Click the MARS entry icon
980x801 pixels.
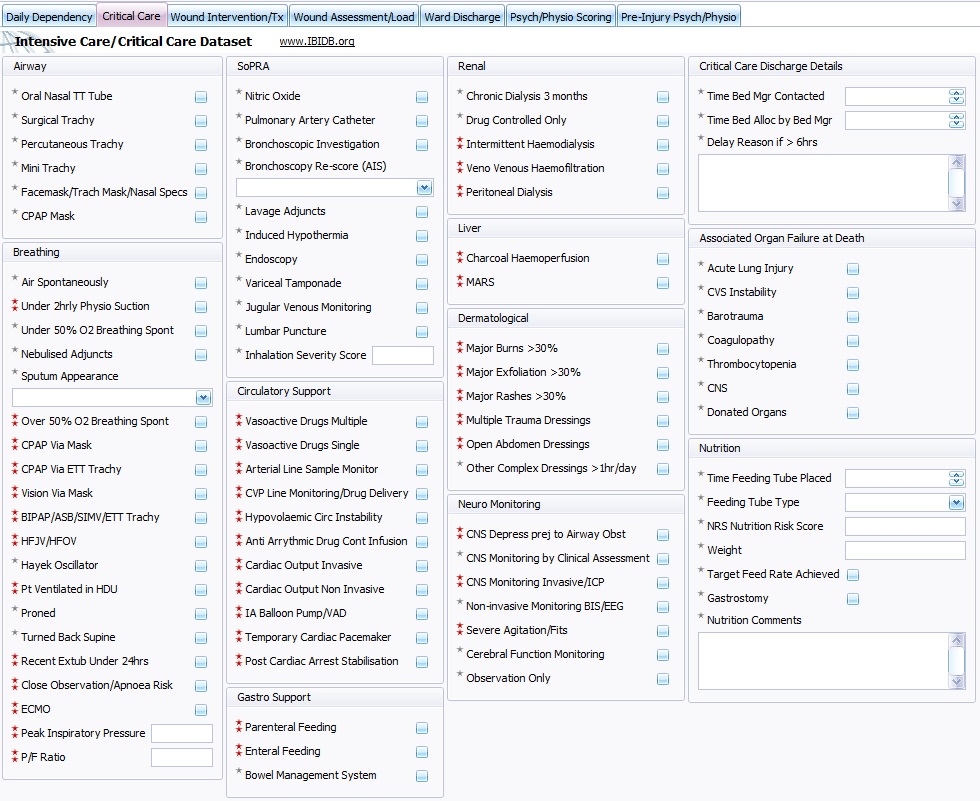click(x=662, y=283)
